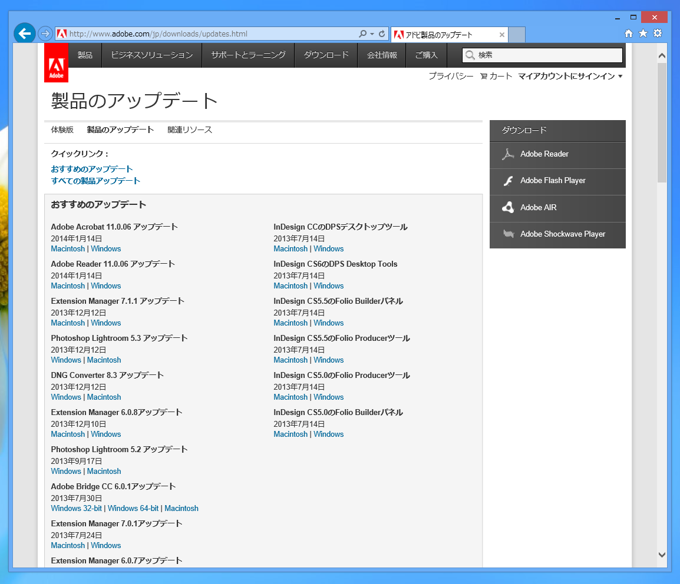
Task: Expand マイアカウントにサインイン dropdown
Action: 570,76
